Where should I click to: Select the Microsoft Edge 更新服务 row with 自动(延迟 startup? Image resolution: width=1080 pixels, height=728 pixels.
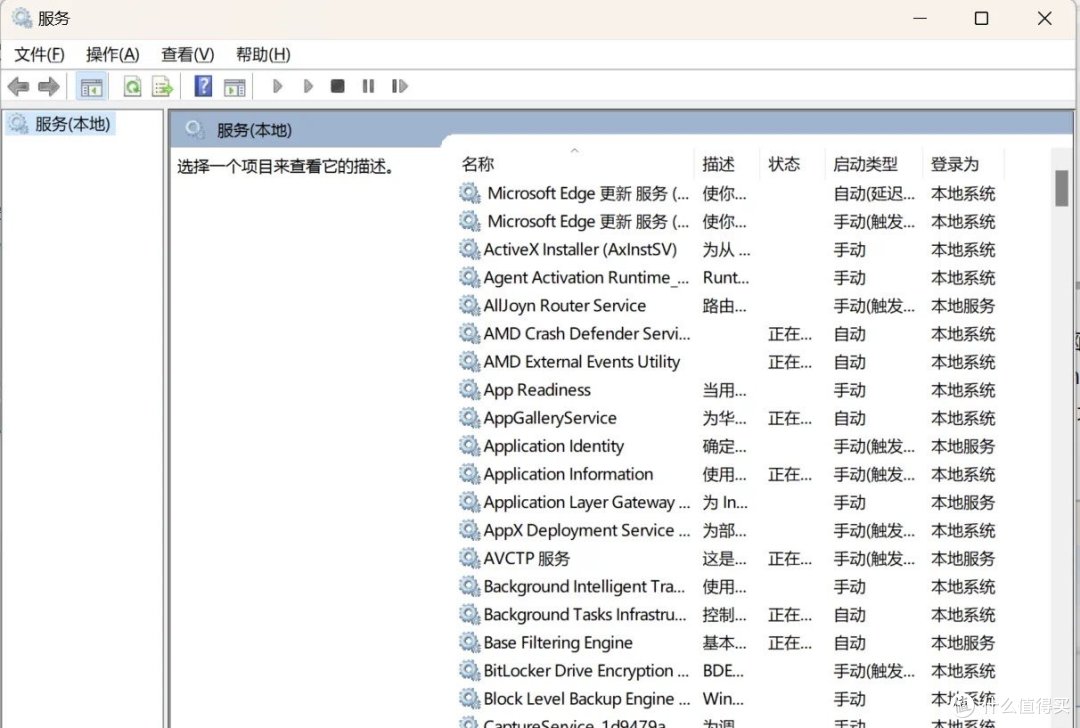[x=727, y=194]
